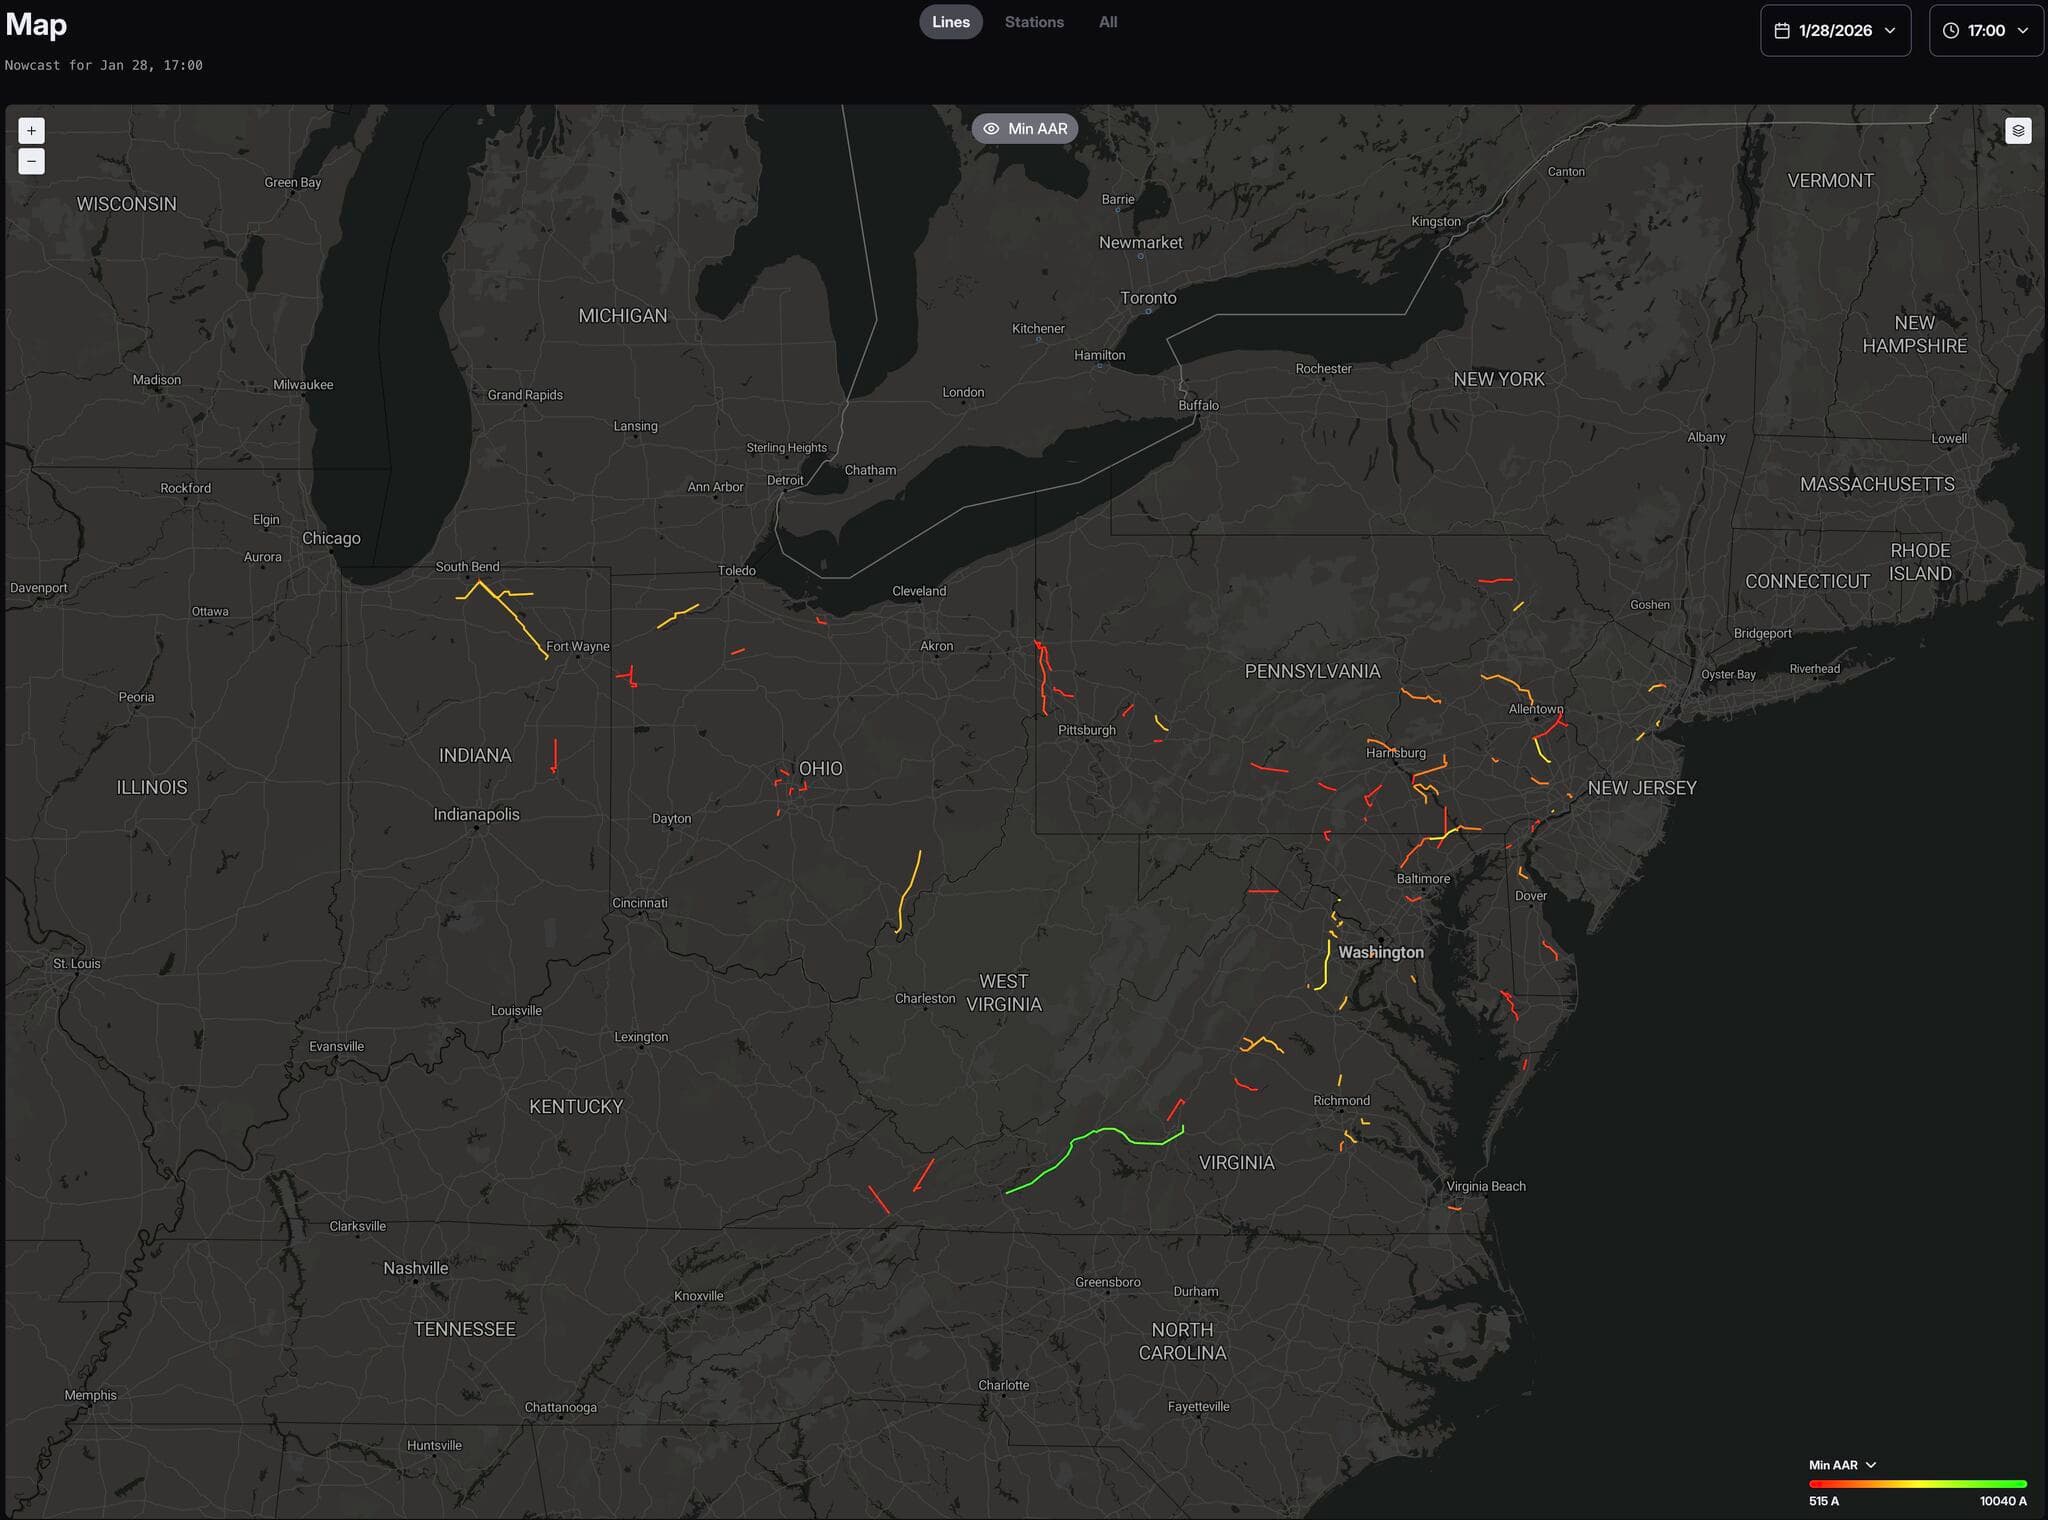Click the Washington city label
Image resolution: width=2048 pixels, height=1520 pixels.
click(1381, 952)
